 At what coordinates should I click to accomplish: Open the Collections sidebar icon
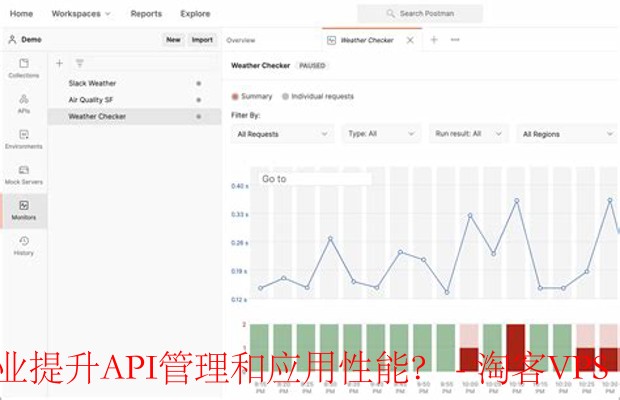[x=23, y=67]
